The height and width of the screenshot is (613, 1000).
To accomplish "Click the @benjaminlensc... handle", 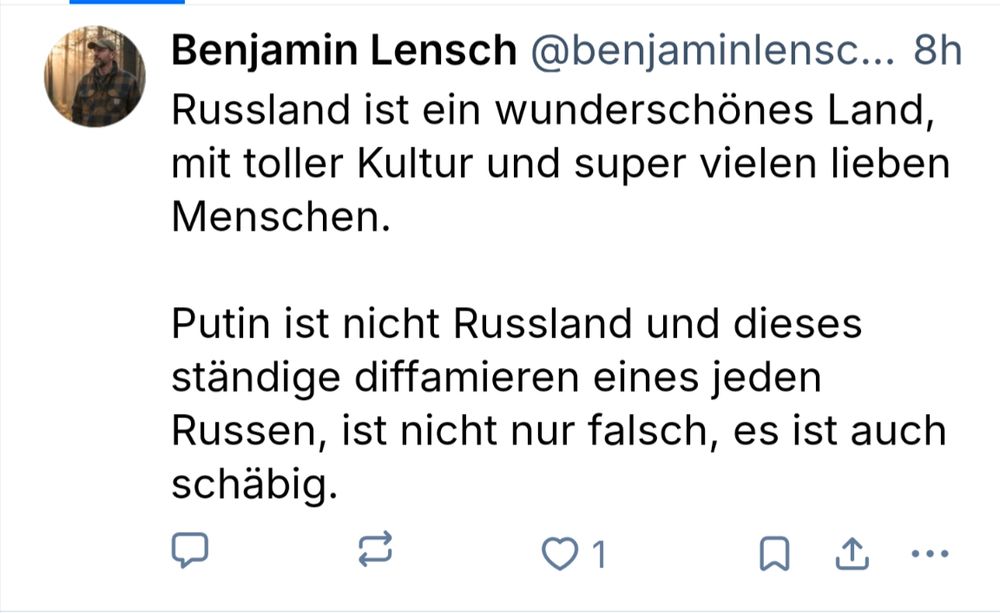I will pos(711,52).
